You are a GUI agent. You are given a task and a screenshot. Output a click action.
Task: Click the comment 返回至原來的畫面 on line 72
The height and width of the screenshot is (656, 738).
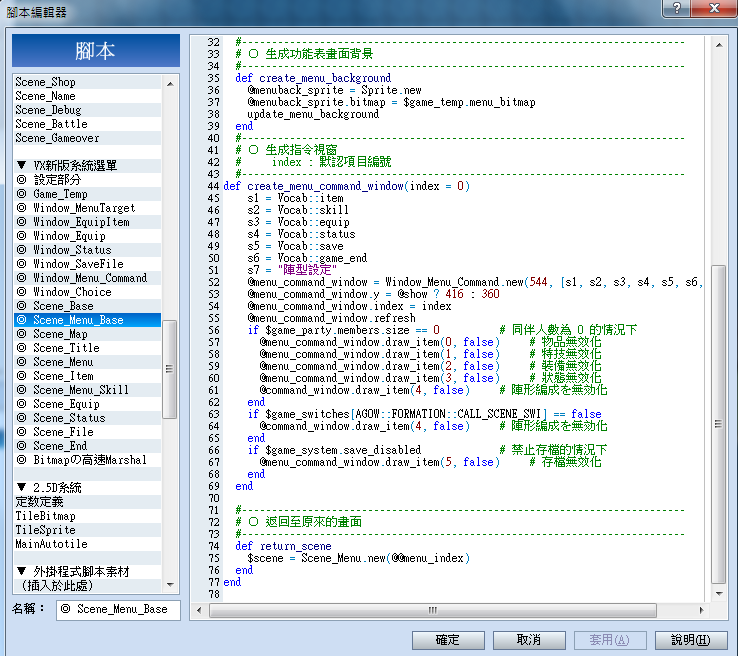[x=313, y=522]
